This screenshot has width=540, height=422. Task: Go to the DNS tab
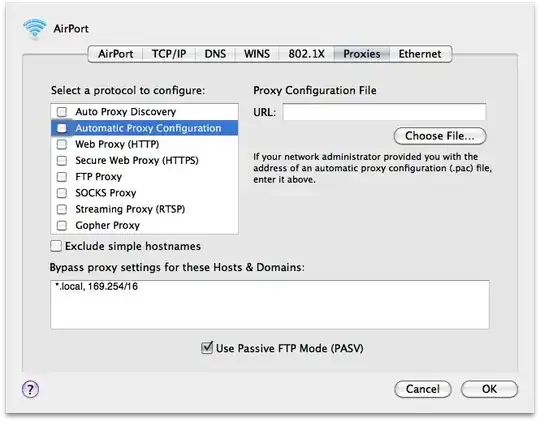click(x=215, y=54)
